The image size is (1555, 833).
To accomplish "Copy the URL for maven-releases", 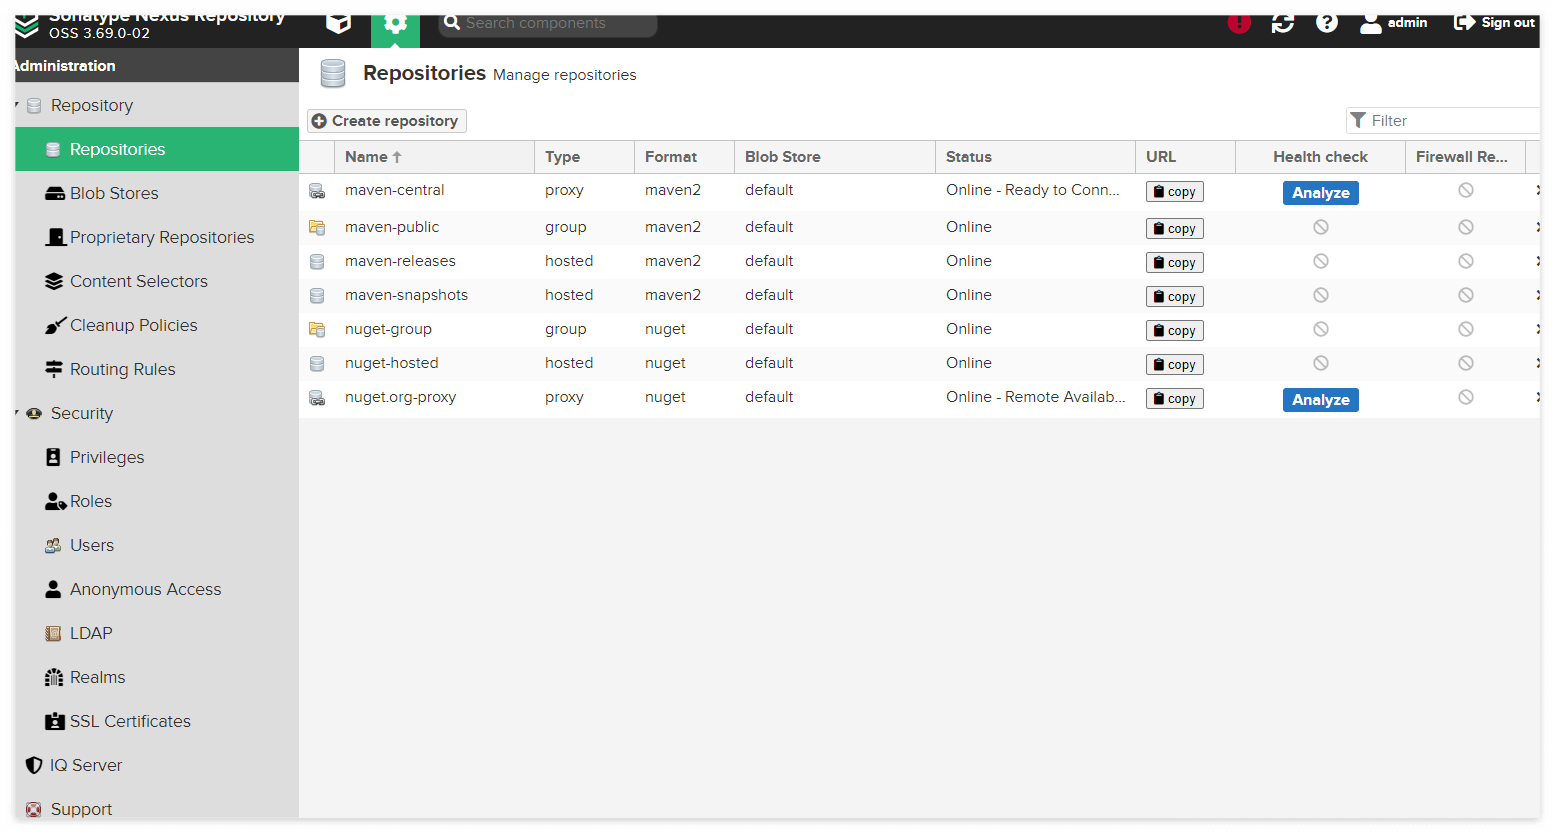I will 1174,263.
